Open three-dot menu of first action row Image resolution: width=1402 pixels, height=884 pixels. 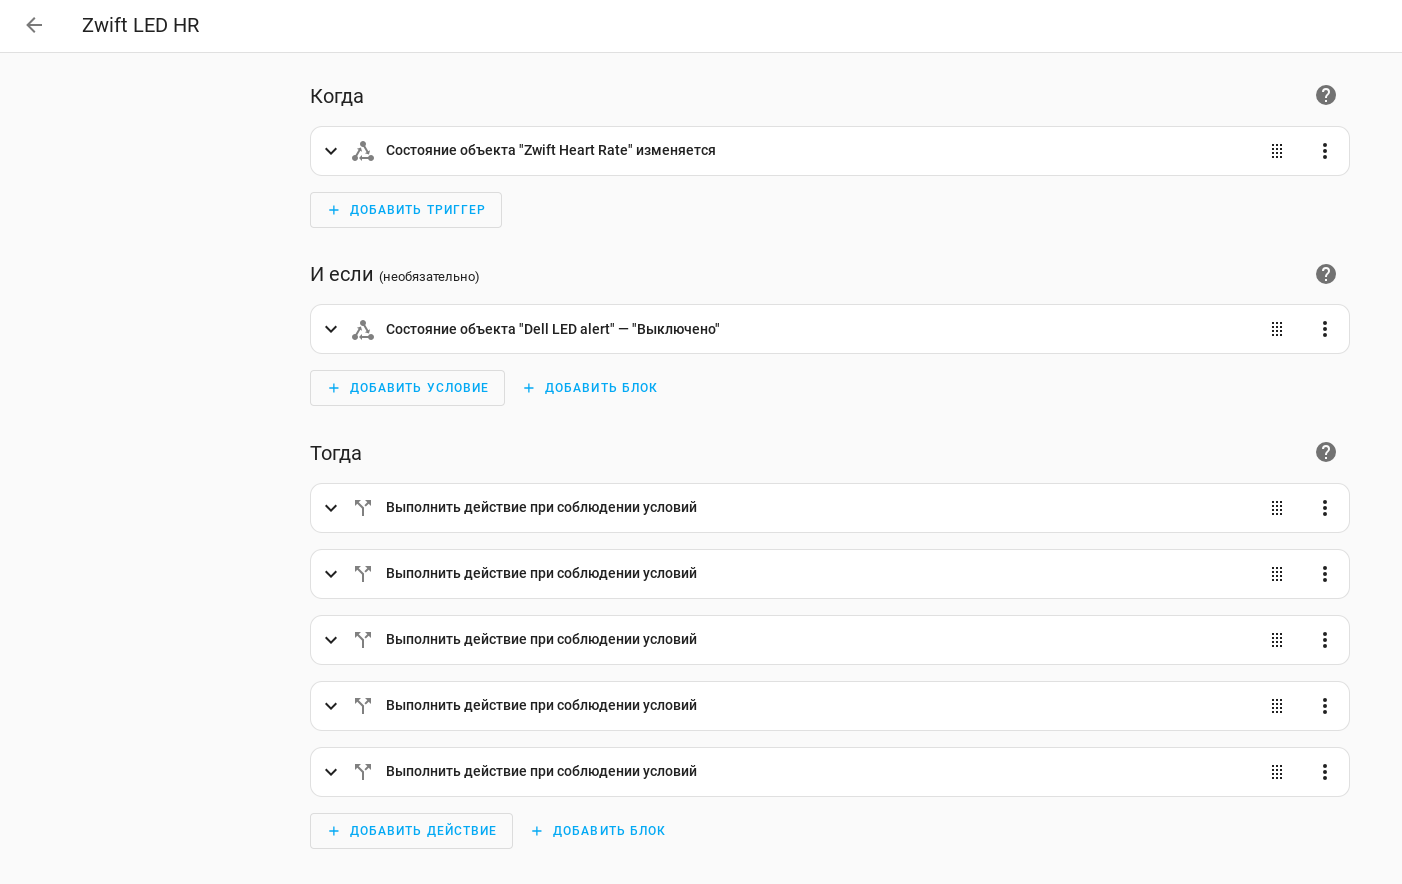(1325, 508)
